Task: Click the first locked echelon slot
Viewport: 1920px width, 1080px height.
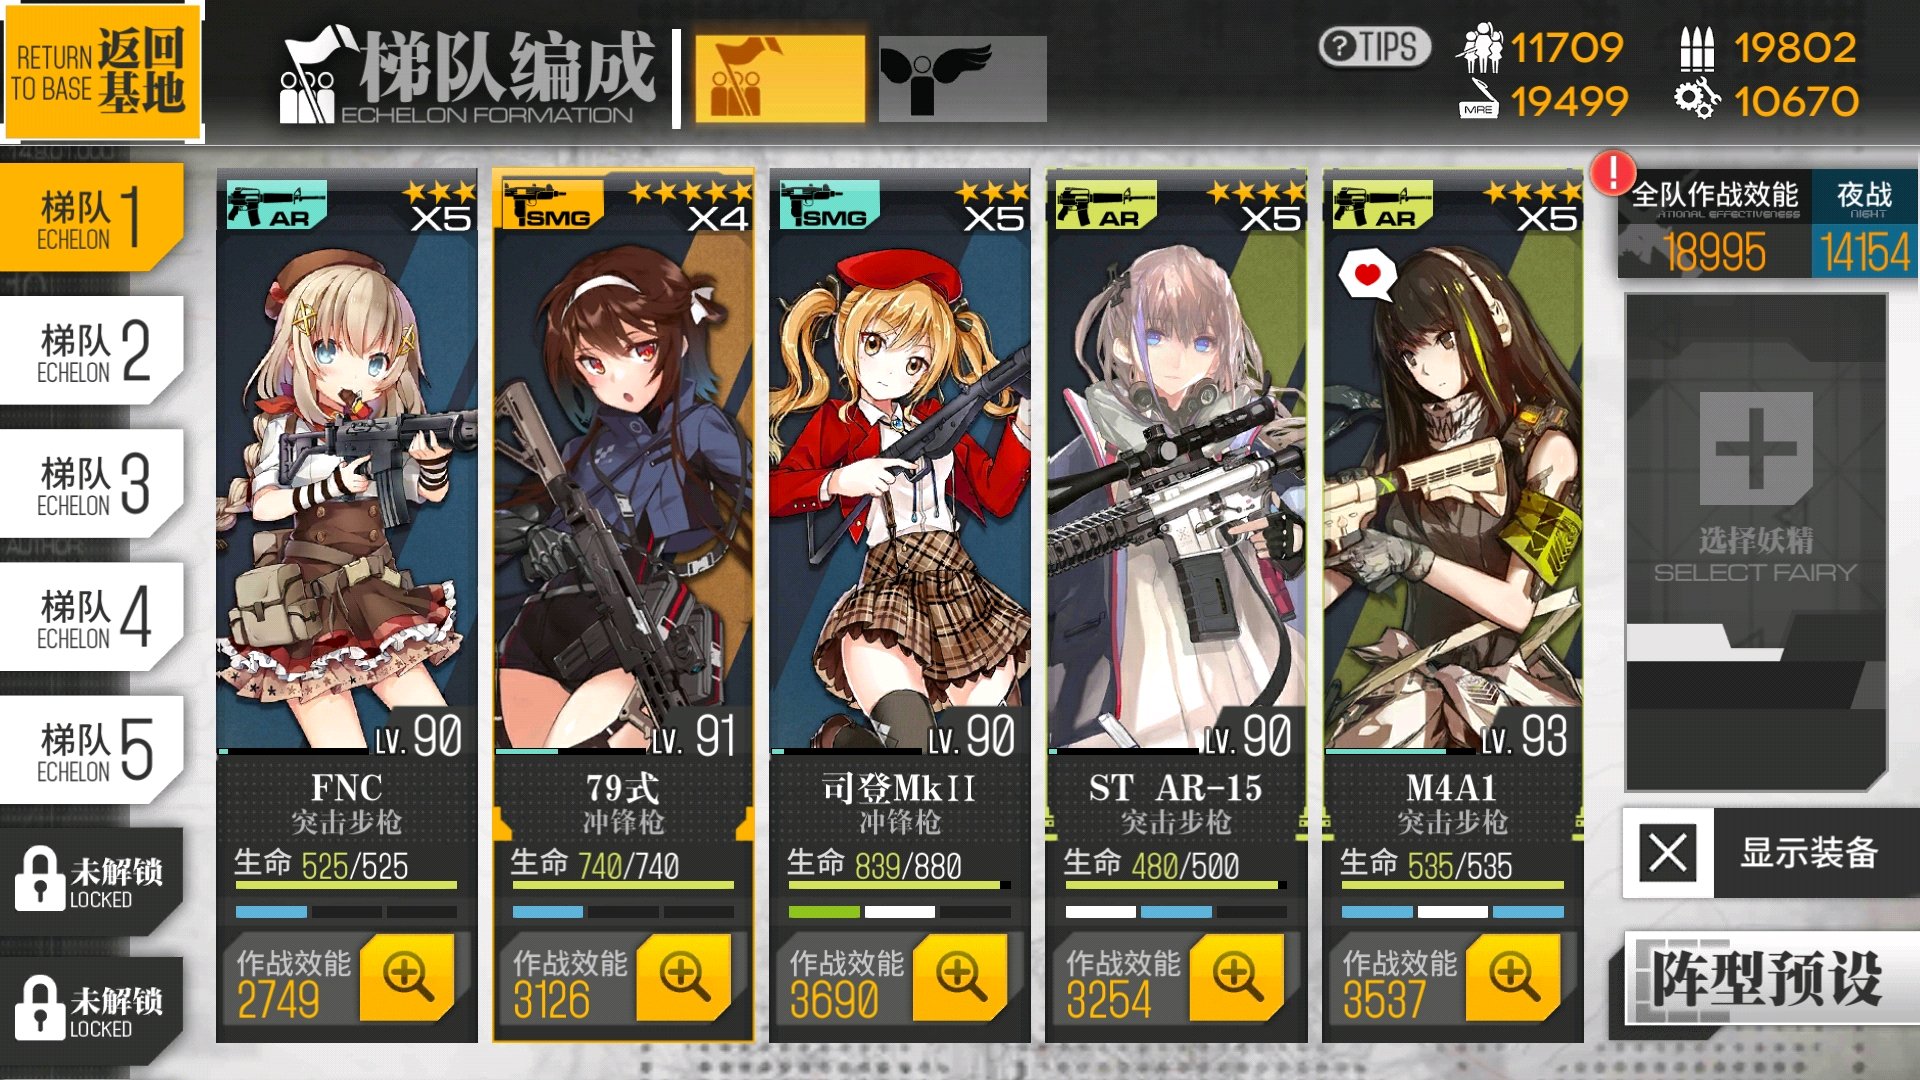Action: [x=92, y=880]
